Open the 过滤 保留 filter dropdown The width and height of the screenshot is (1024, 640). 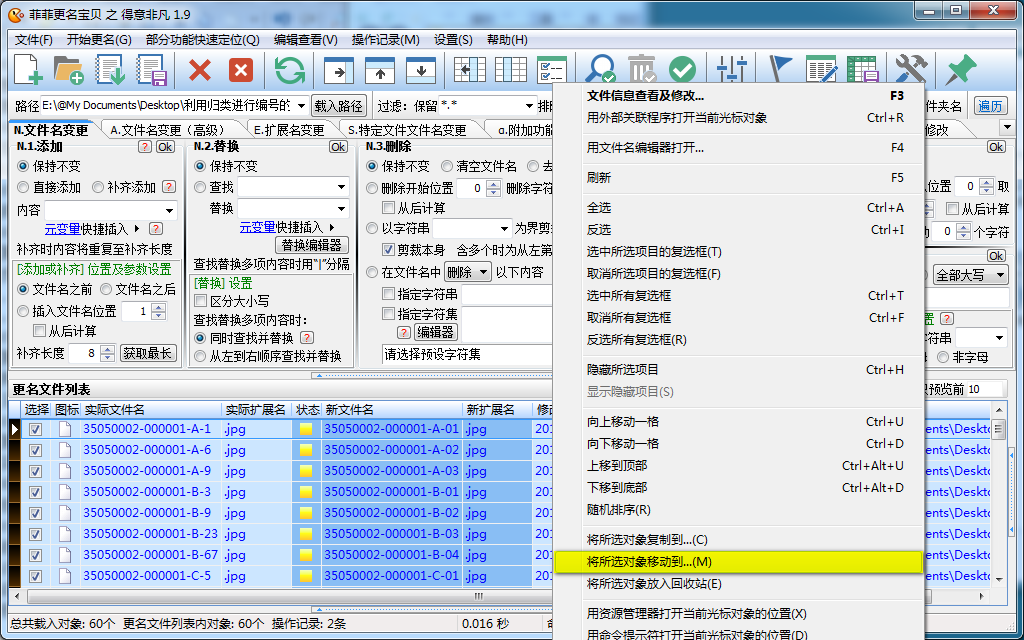pos(530,105)
